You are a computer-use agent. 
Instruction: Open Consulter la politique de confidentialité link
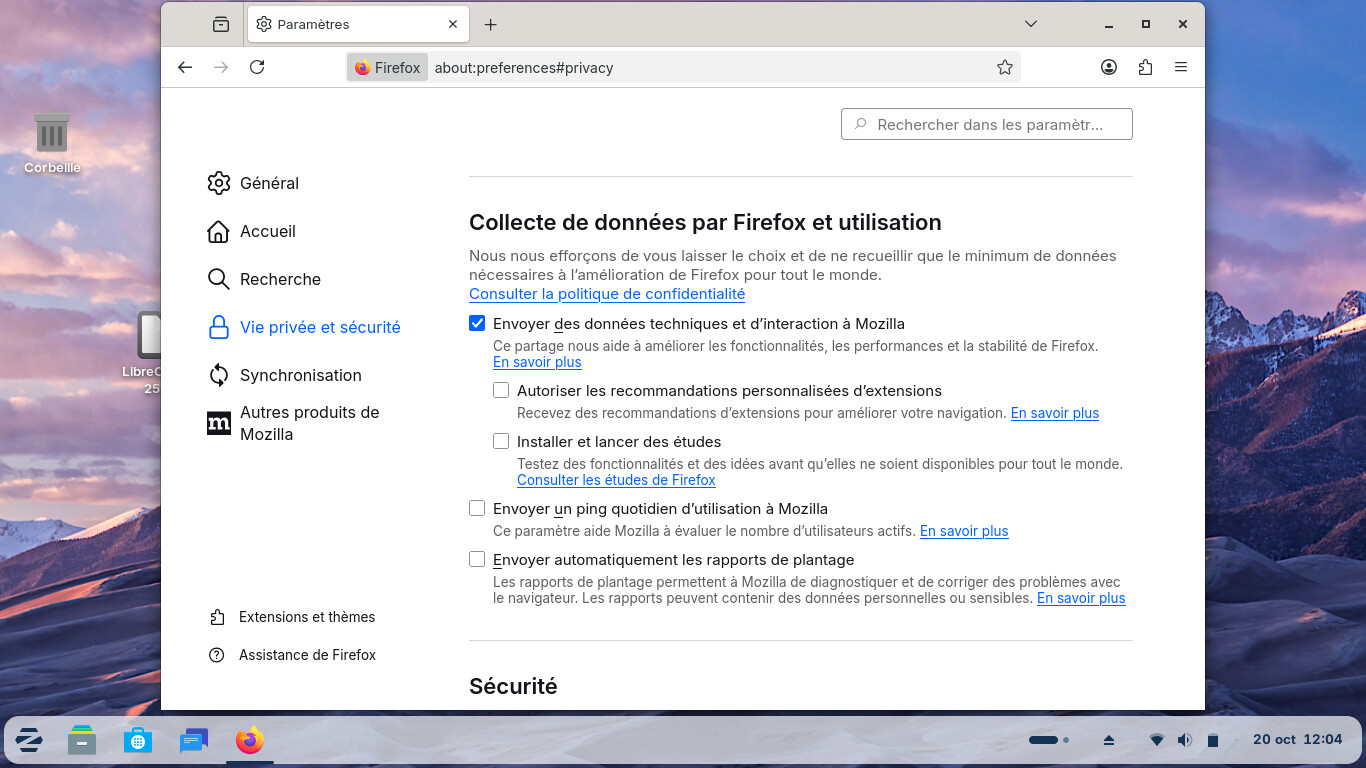607,294
